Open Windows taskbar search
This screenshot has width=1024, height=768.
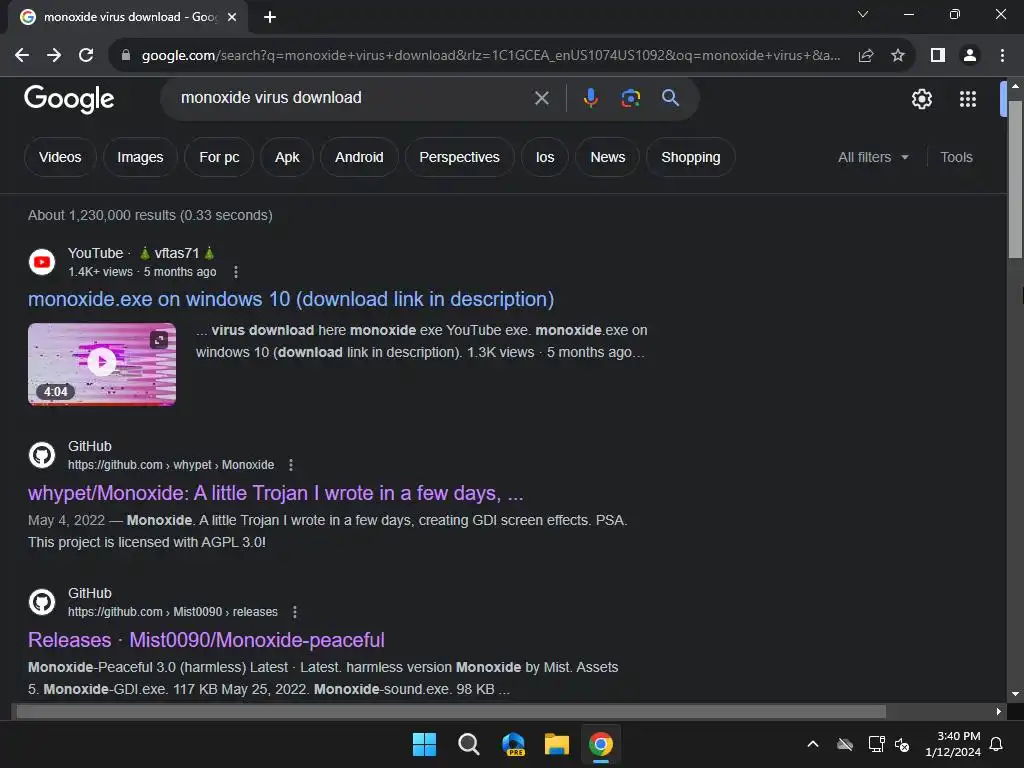(x=468, y=744)
